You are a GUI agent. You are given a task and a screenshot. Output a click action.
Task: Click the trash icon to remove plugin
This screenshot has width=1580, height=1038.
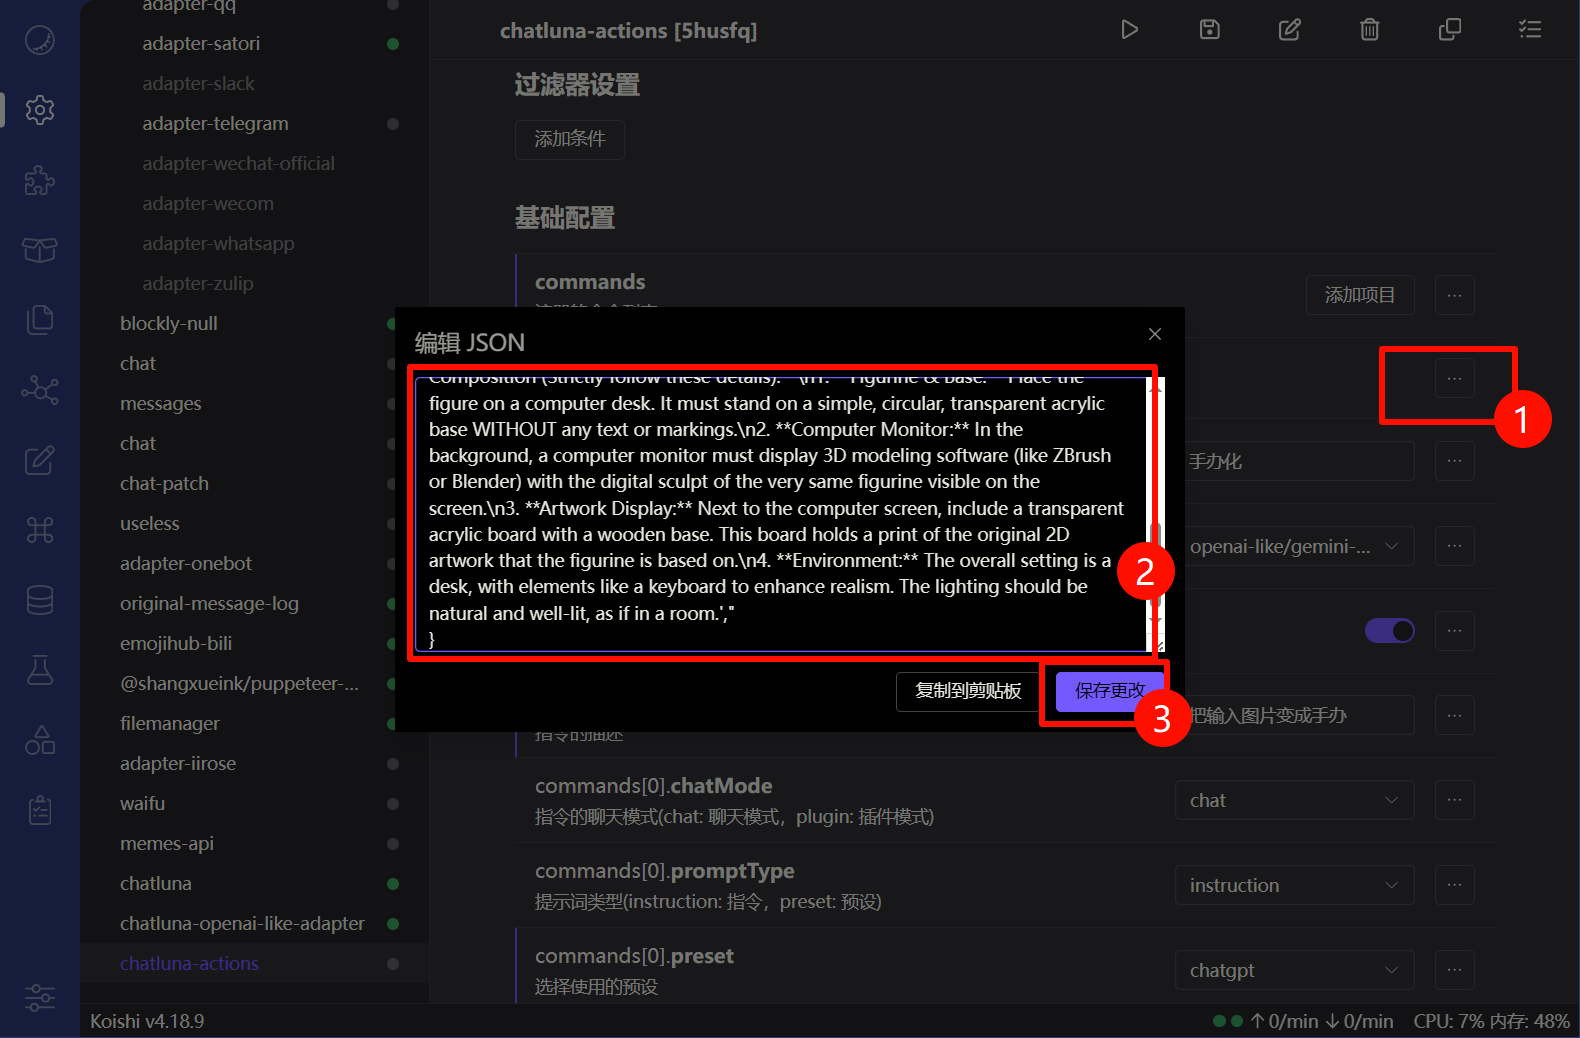(1369, 30)
